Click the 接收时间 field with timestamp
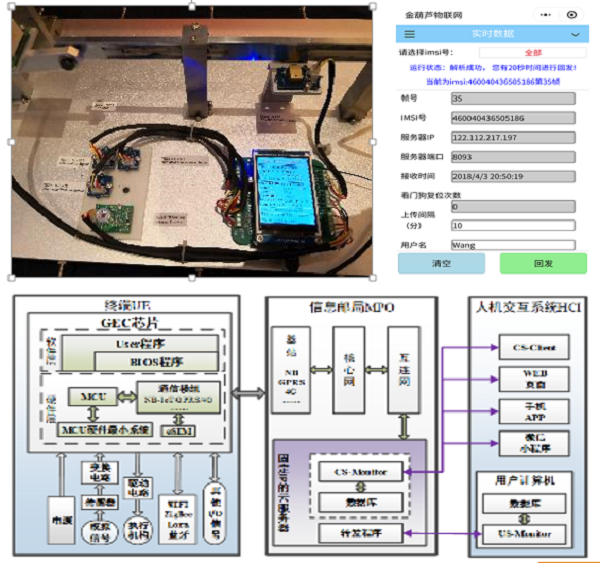The height and width of the screenshot is (563, 600). pos(512,176)
